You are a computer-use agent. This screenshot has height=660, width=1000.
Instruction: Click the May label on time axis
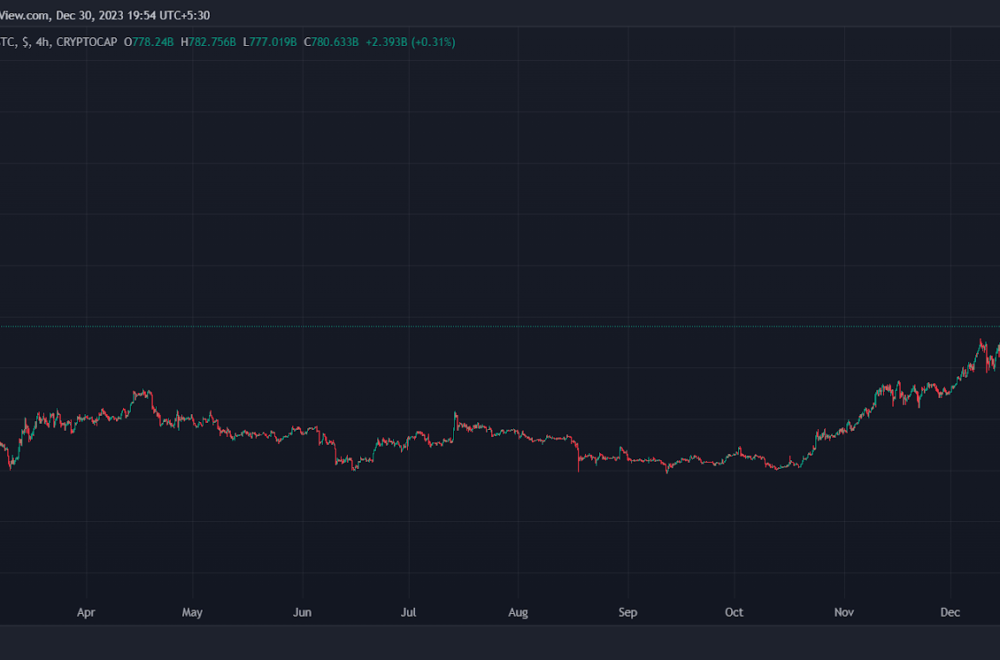[x=192, y=612]
